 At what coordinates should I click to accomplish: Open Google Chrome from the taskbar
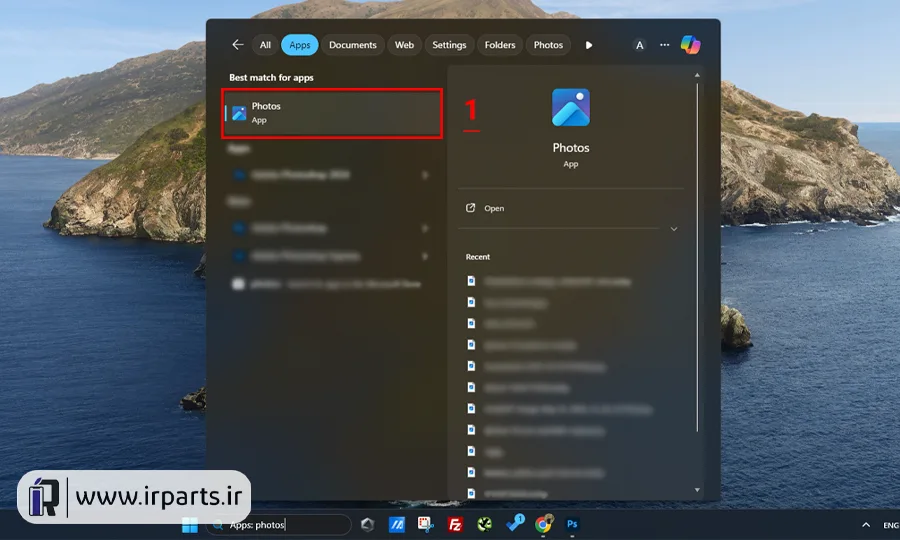tap(544, 524)
